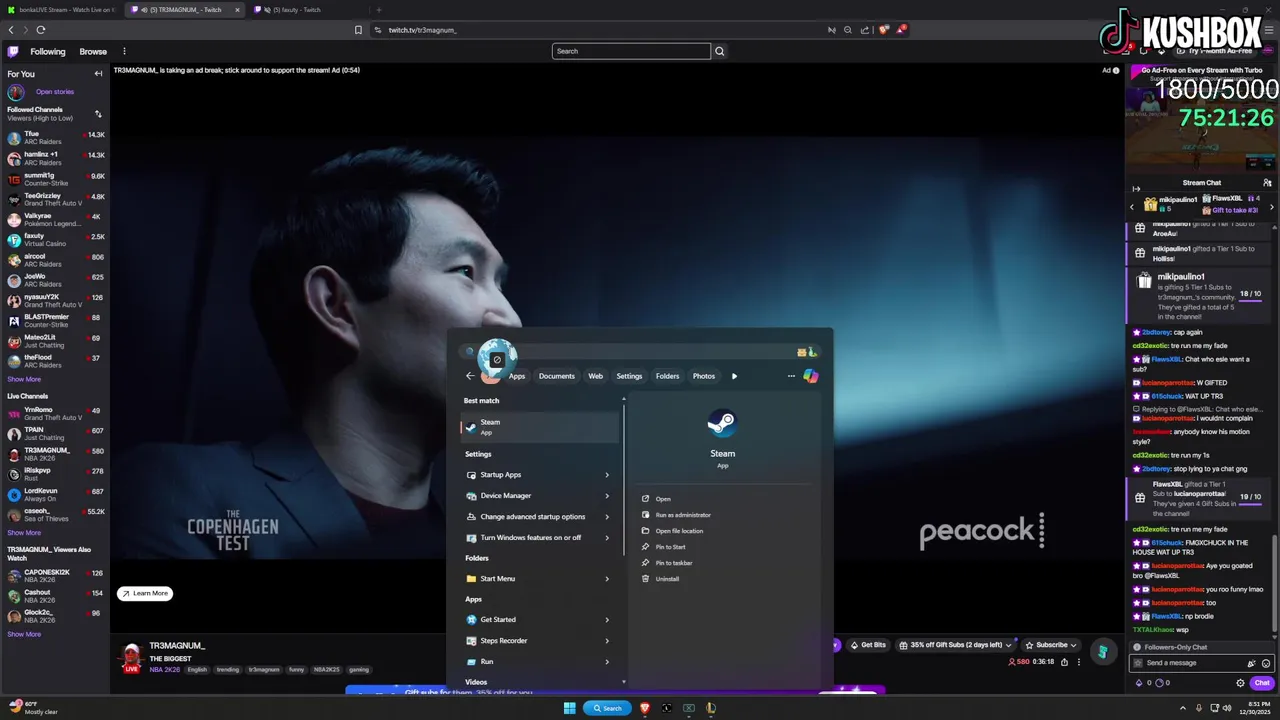The height and width of the screenshot is (720, 1280).
Task: Open Bits cheer icon in chat input
Action: click(x=1251, y=663)
